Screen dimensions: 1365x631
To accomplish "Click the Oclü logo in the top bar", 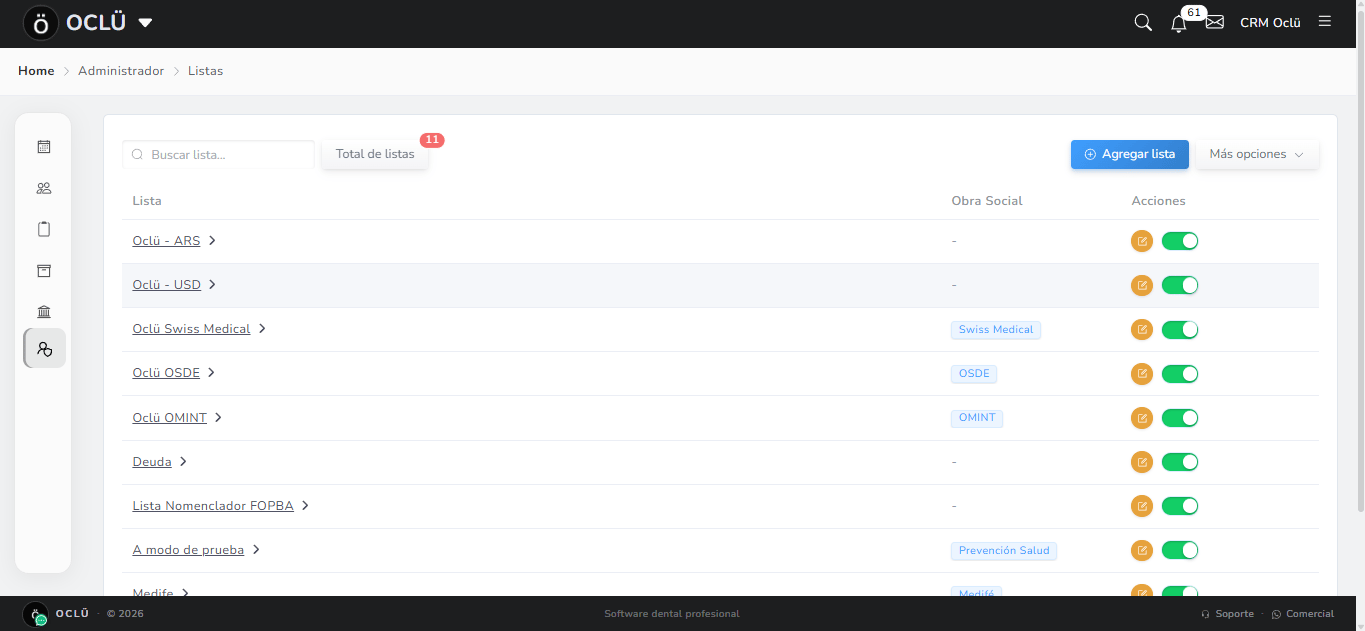I will [41, 23].
